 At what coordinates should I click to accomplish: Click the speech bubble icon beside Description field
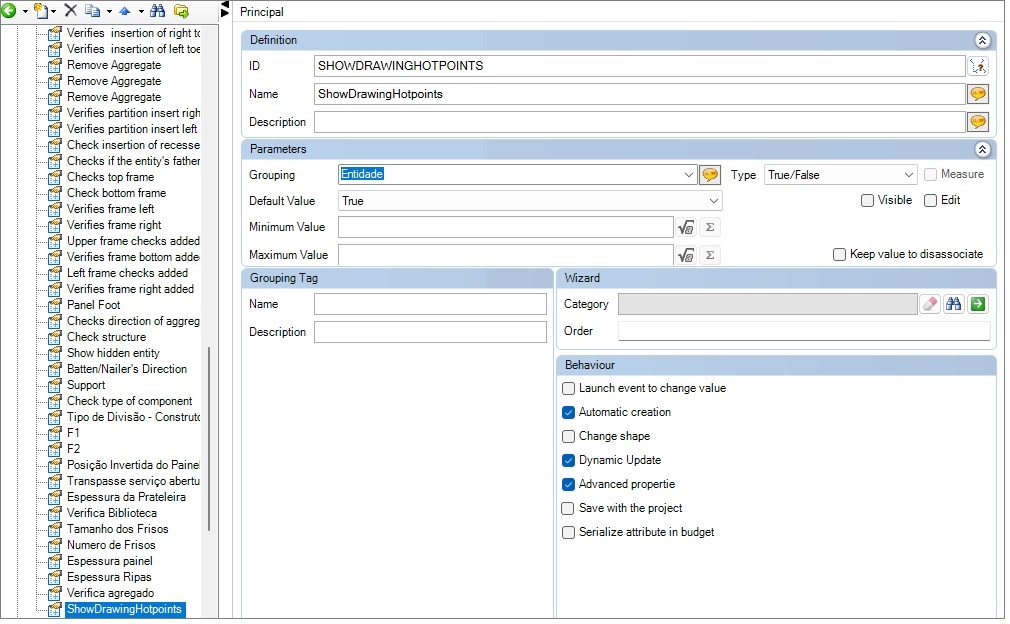click(978, 122)
